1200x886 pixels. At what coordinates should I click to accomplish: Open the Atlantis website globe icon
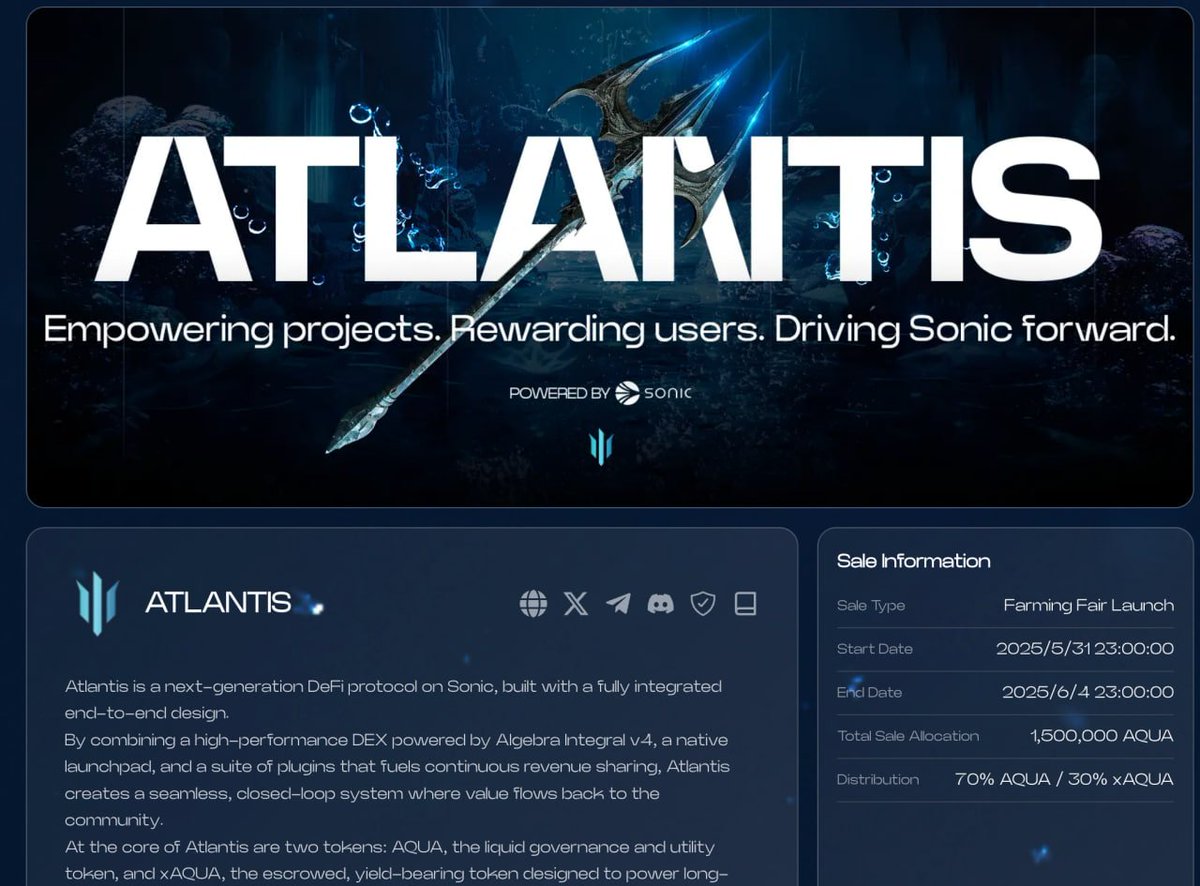tap(534, 603)
